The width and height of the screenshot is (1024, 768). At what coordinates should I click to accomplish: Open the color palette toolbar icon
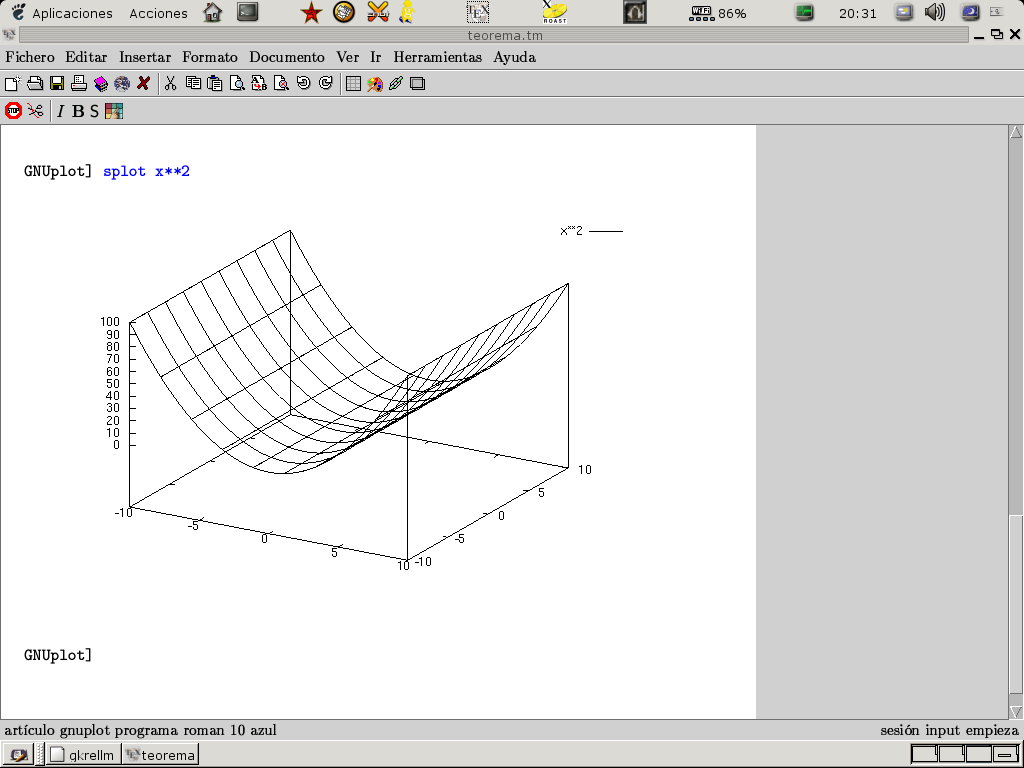point(114,111)
